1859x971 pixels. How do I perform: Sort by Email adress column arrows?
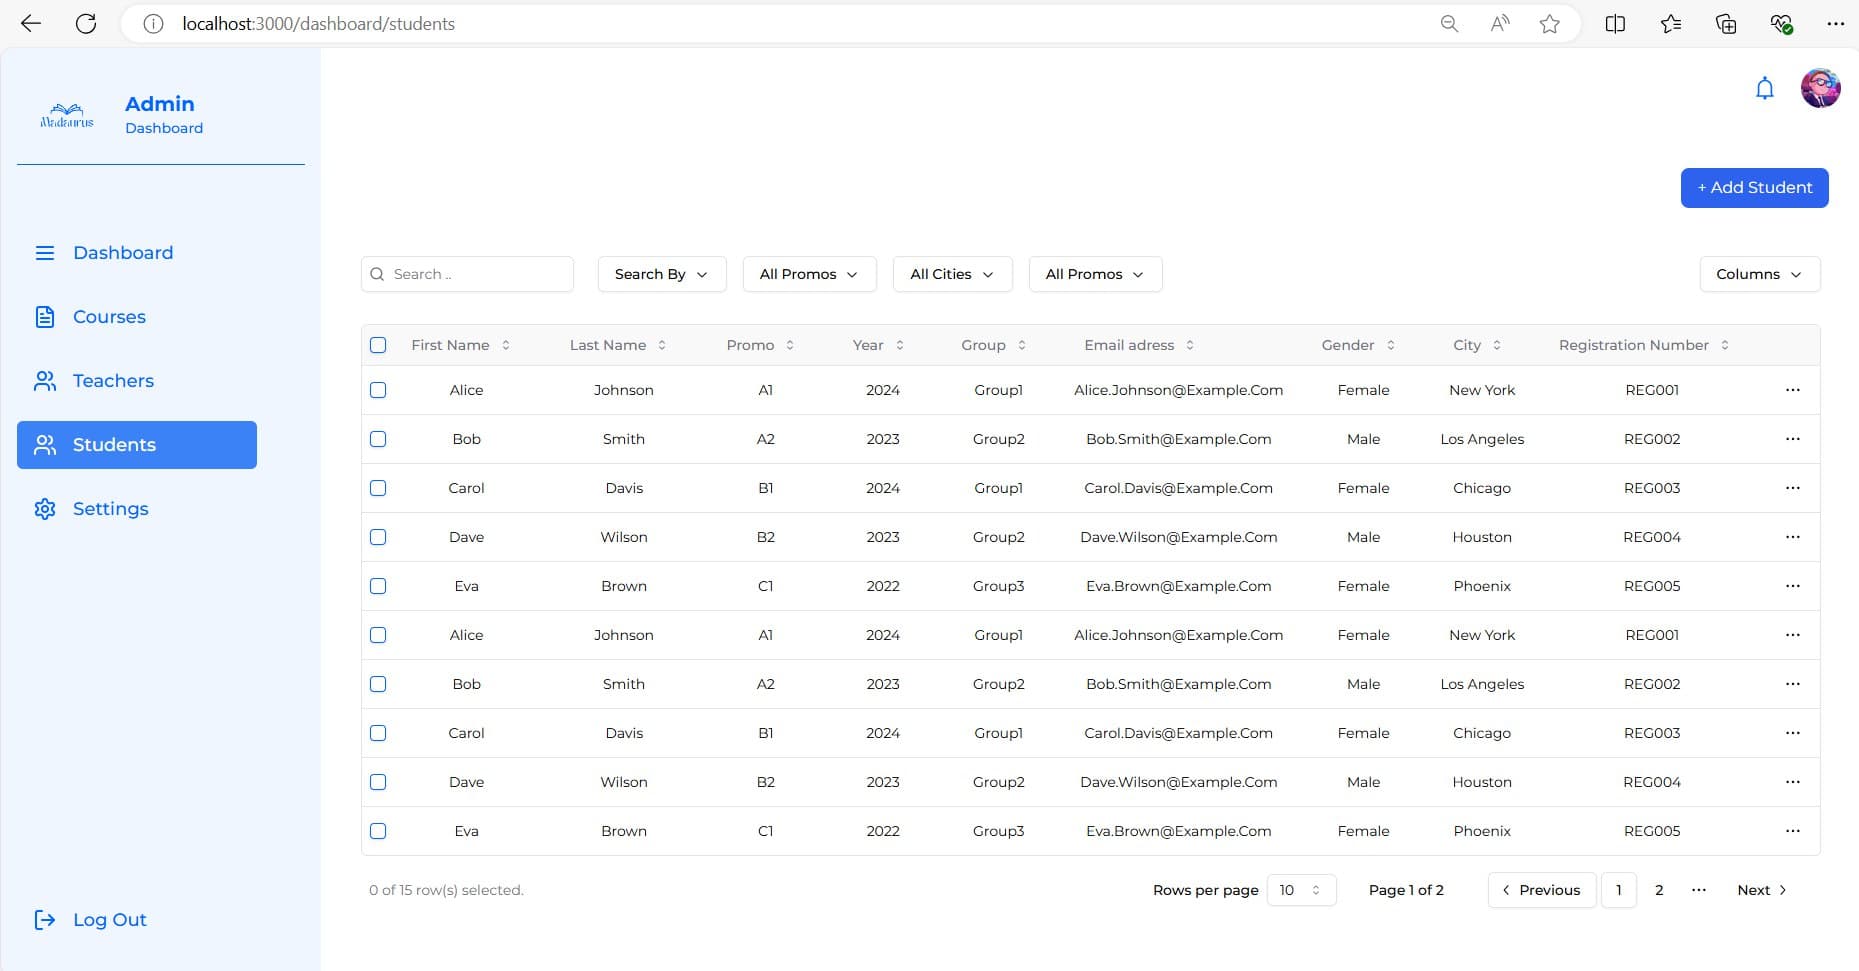point(1190,345)
